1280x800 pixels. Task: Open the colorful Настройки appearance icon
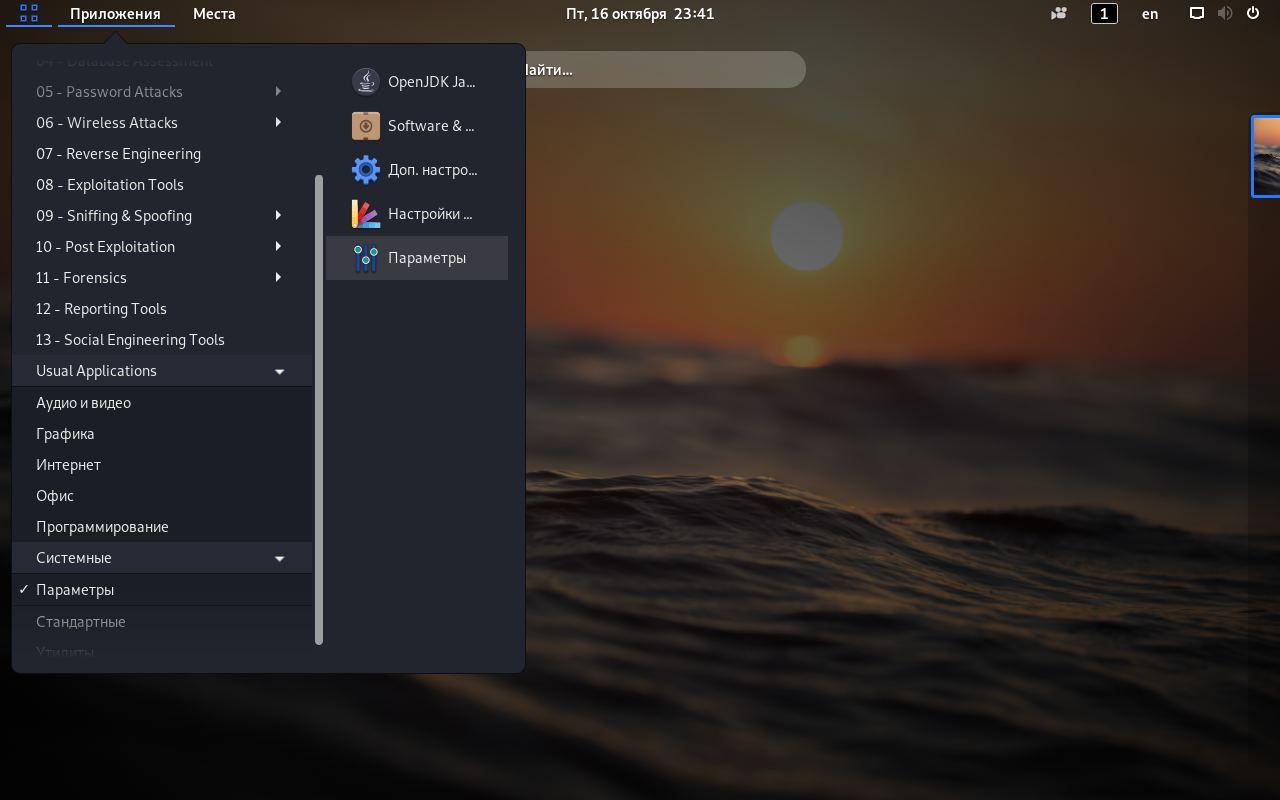point(366,214)
